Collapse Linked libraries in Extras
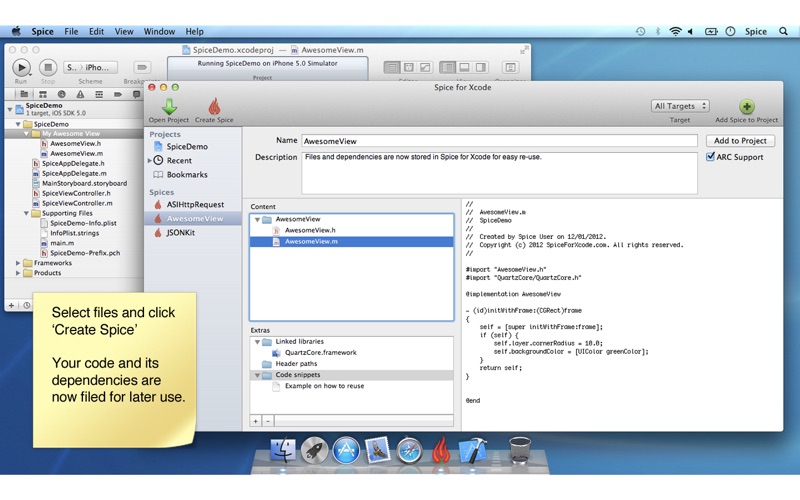800x500 pixels. (257, 342)
